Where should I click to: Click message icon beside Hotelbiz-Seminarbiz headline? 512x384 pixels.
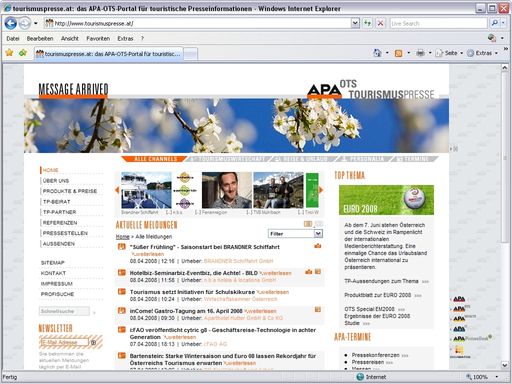(122, 272)
